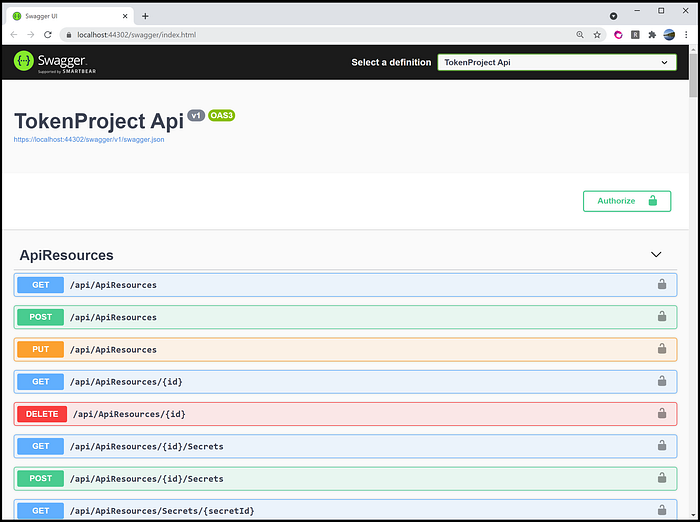Image resolution: width=700 pixels, height=522 pixels.
Task: Bookmark this page with star icon
Action: (x=597, y=35)
